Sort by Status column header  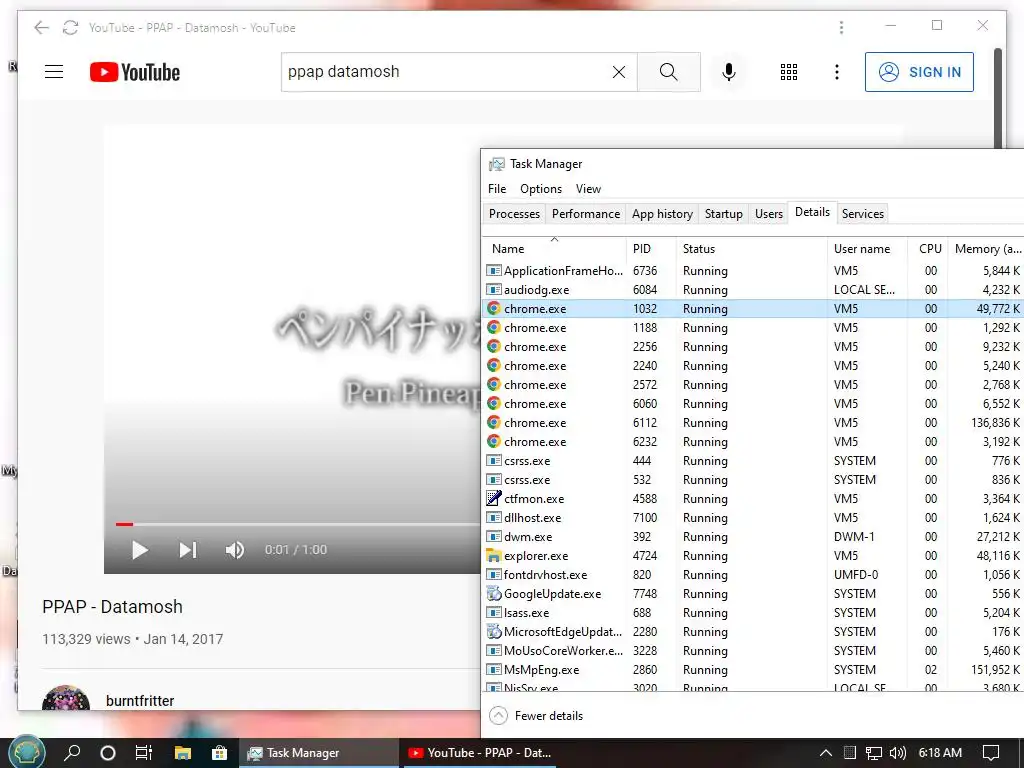[x=751, y=248]
